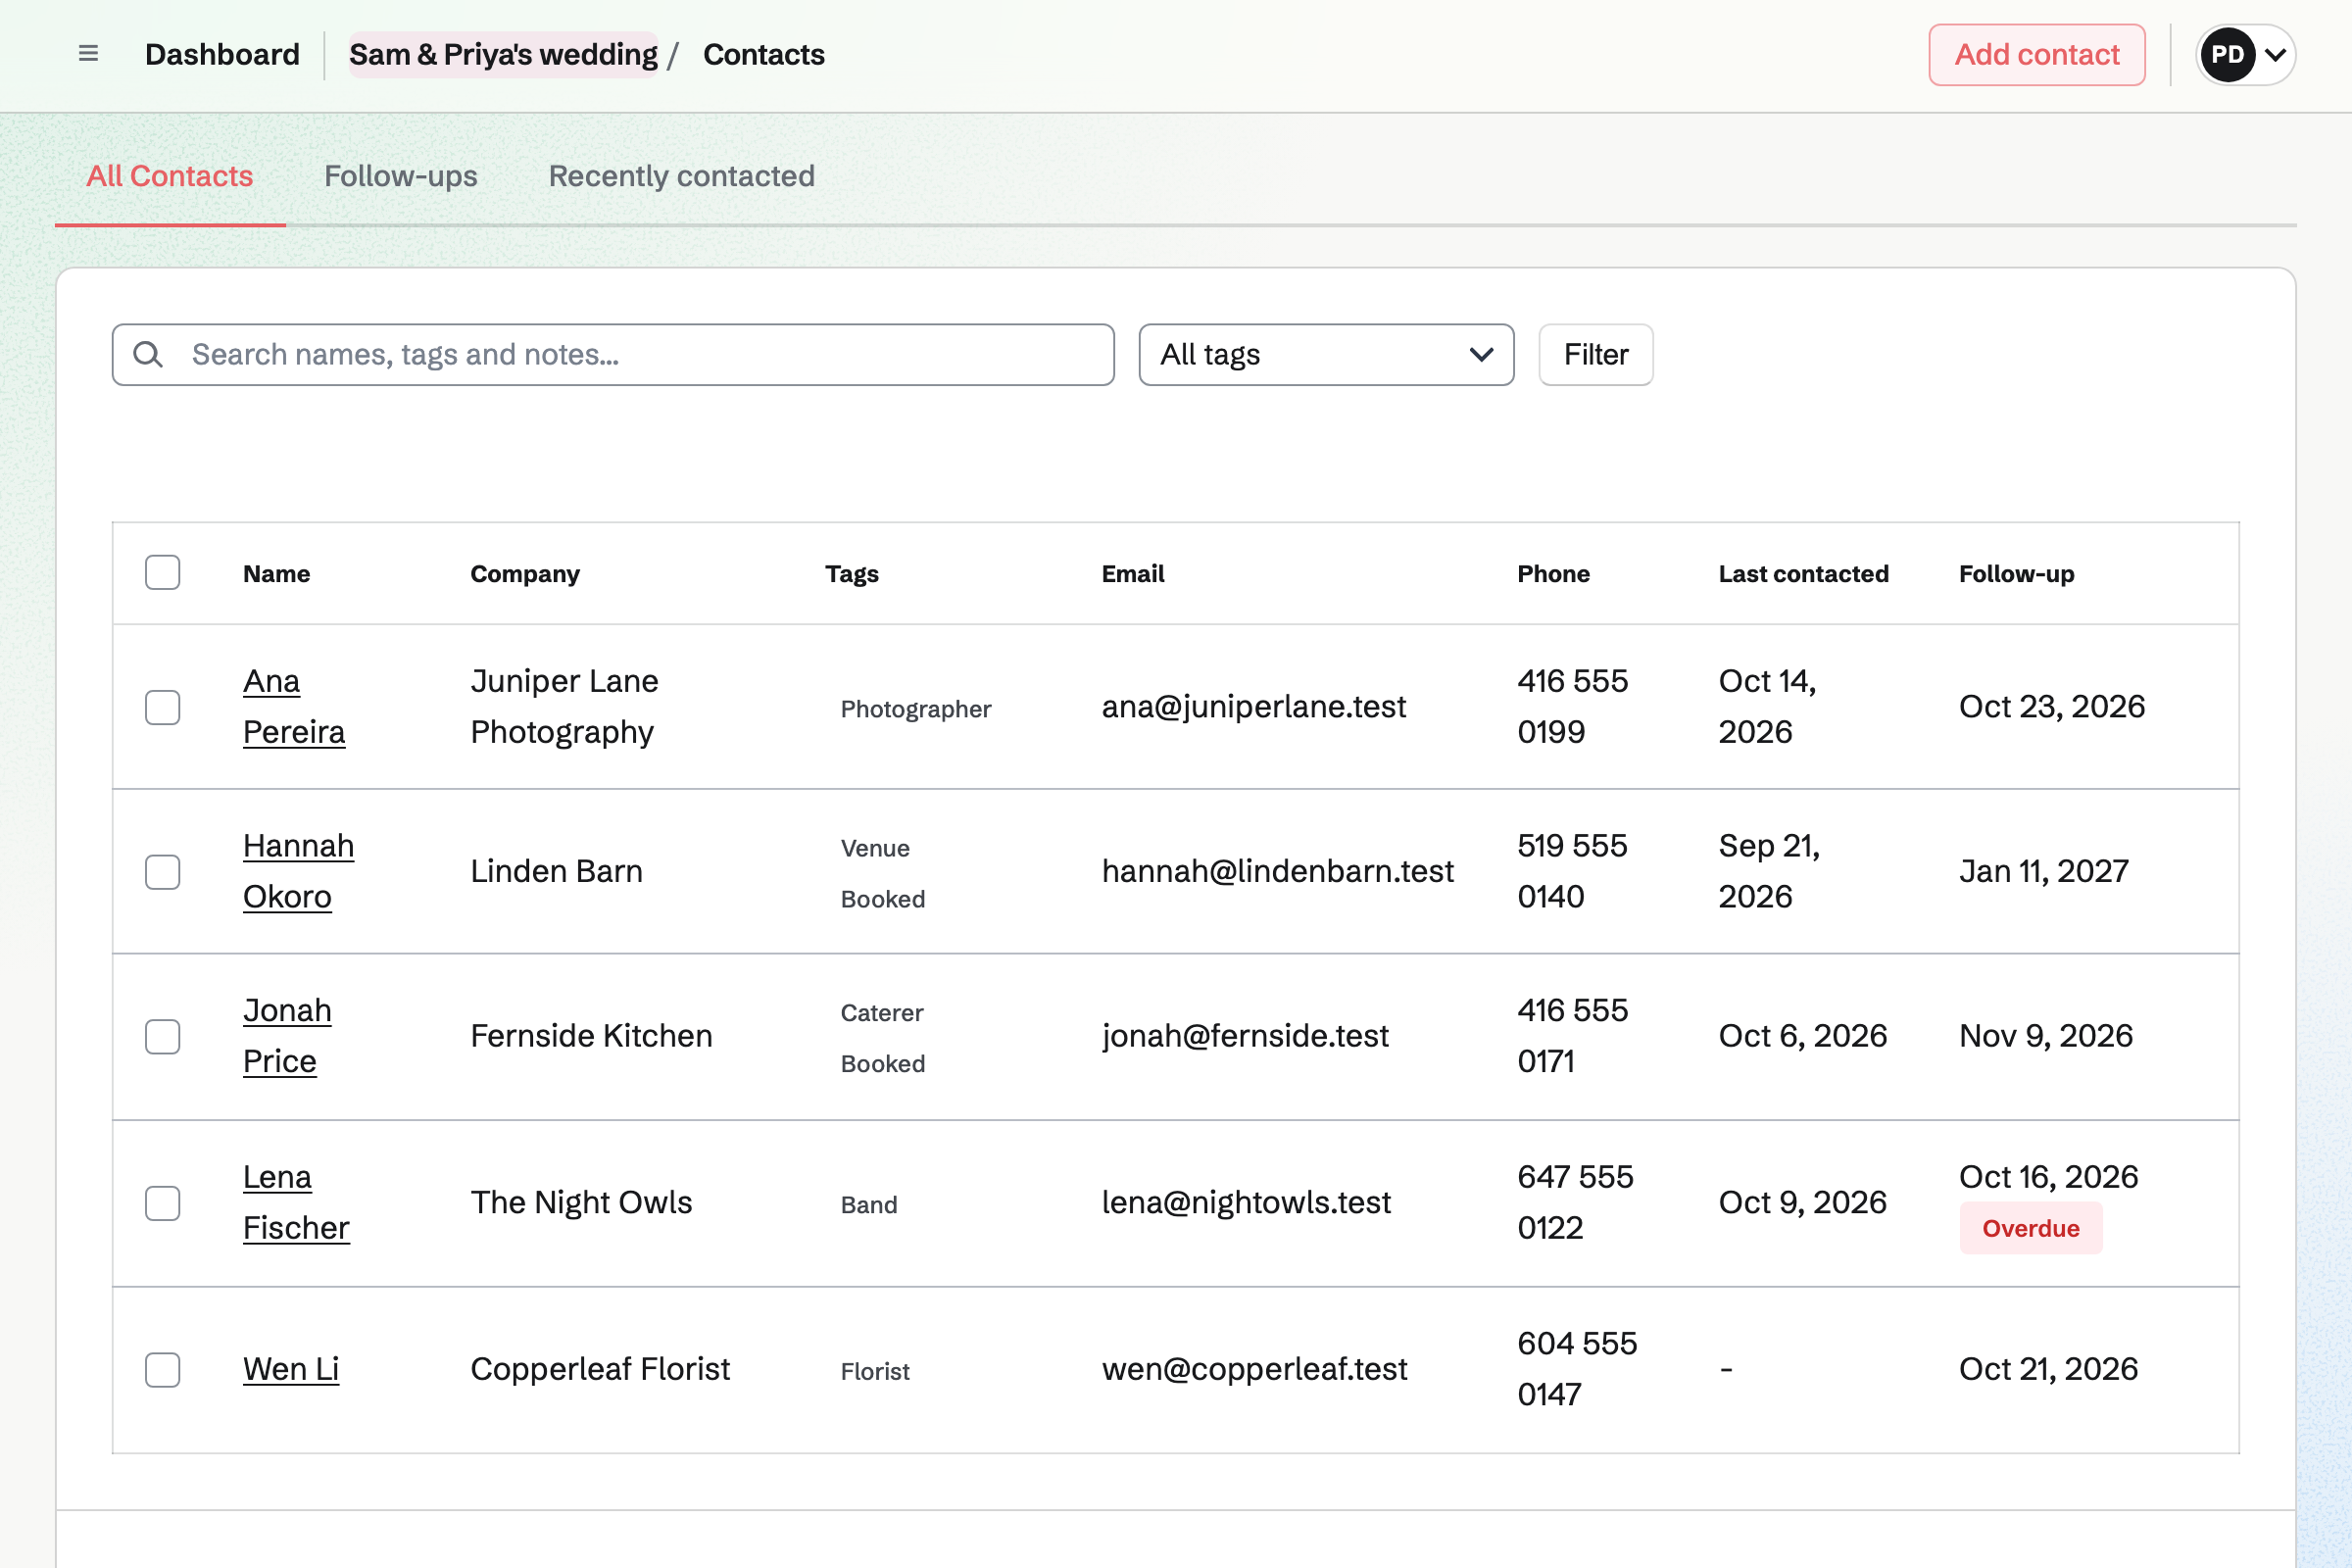Tick the select-all contacts checkbox
Image resolution: width=2352 pixels, height=1568 pixels.
pos(163,573)
